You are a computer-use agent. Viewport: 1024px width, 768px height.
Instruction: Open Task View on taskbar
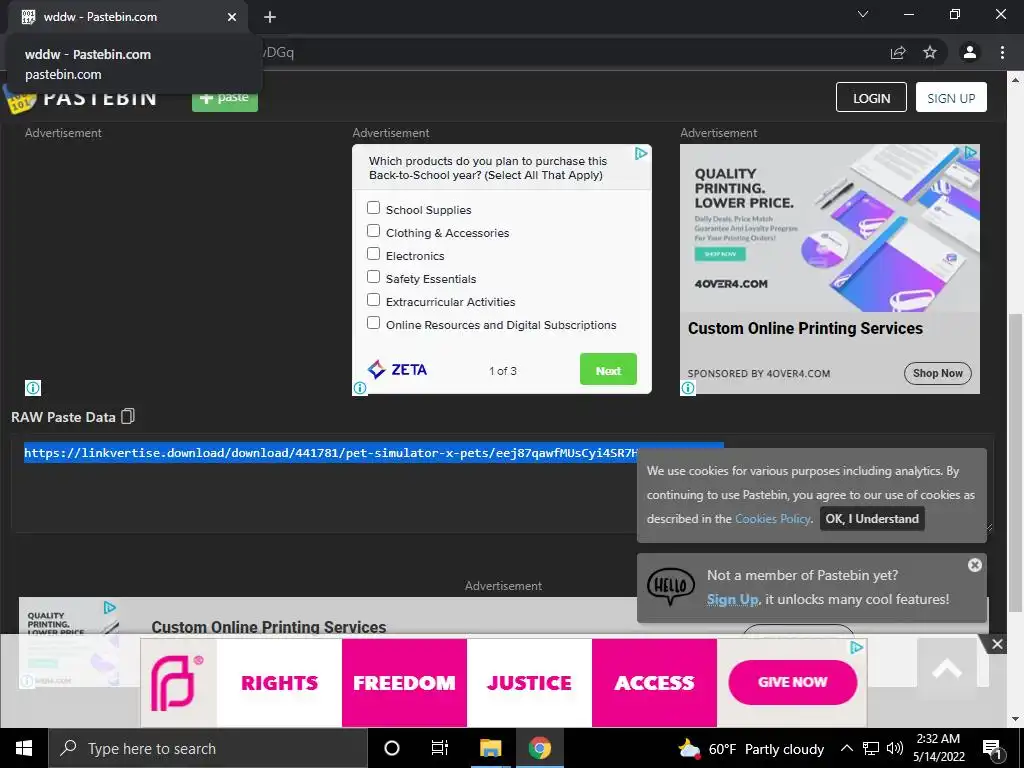pos(440,748)
